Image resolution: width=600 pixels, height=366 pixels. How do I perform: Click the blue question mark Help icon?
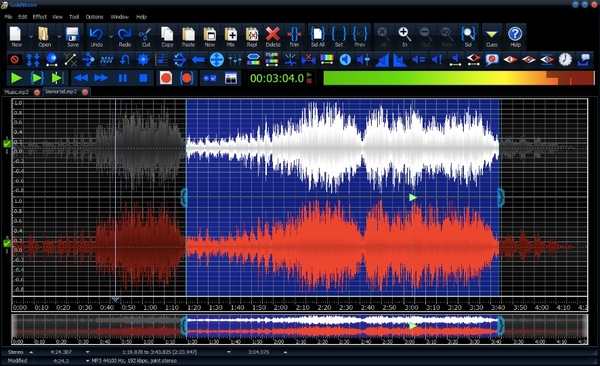point(515,34)
